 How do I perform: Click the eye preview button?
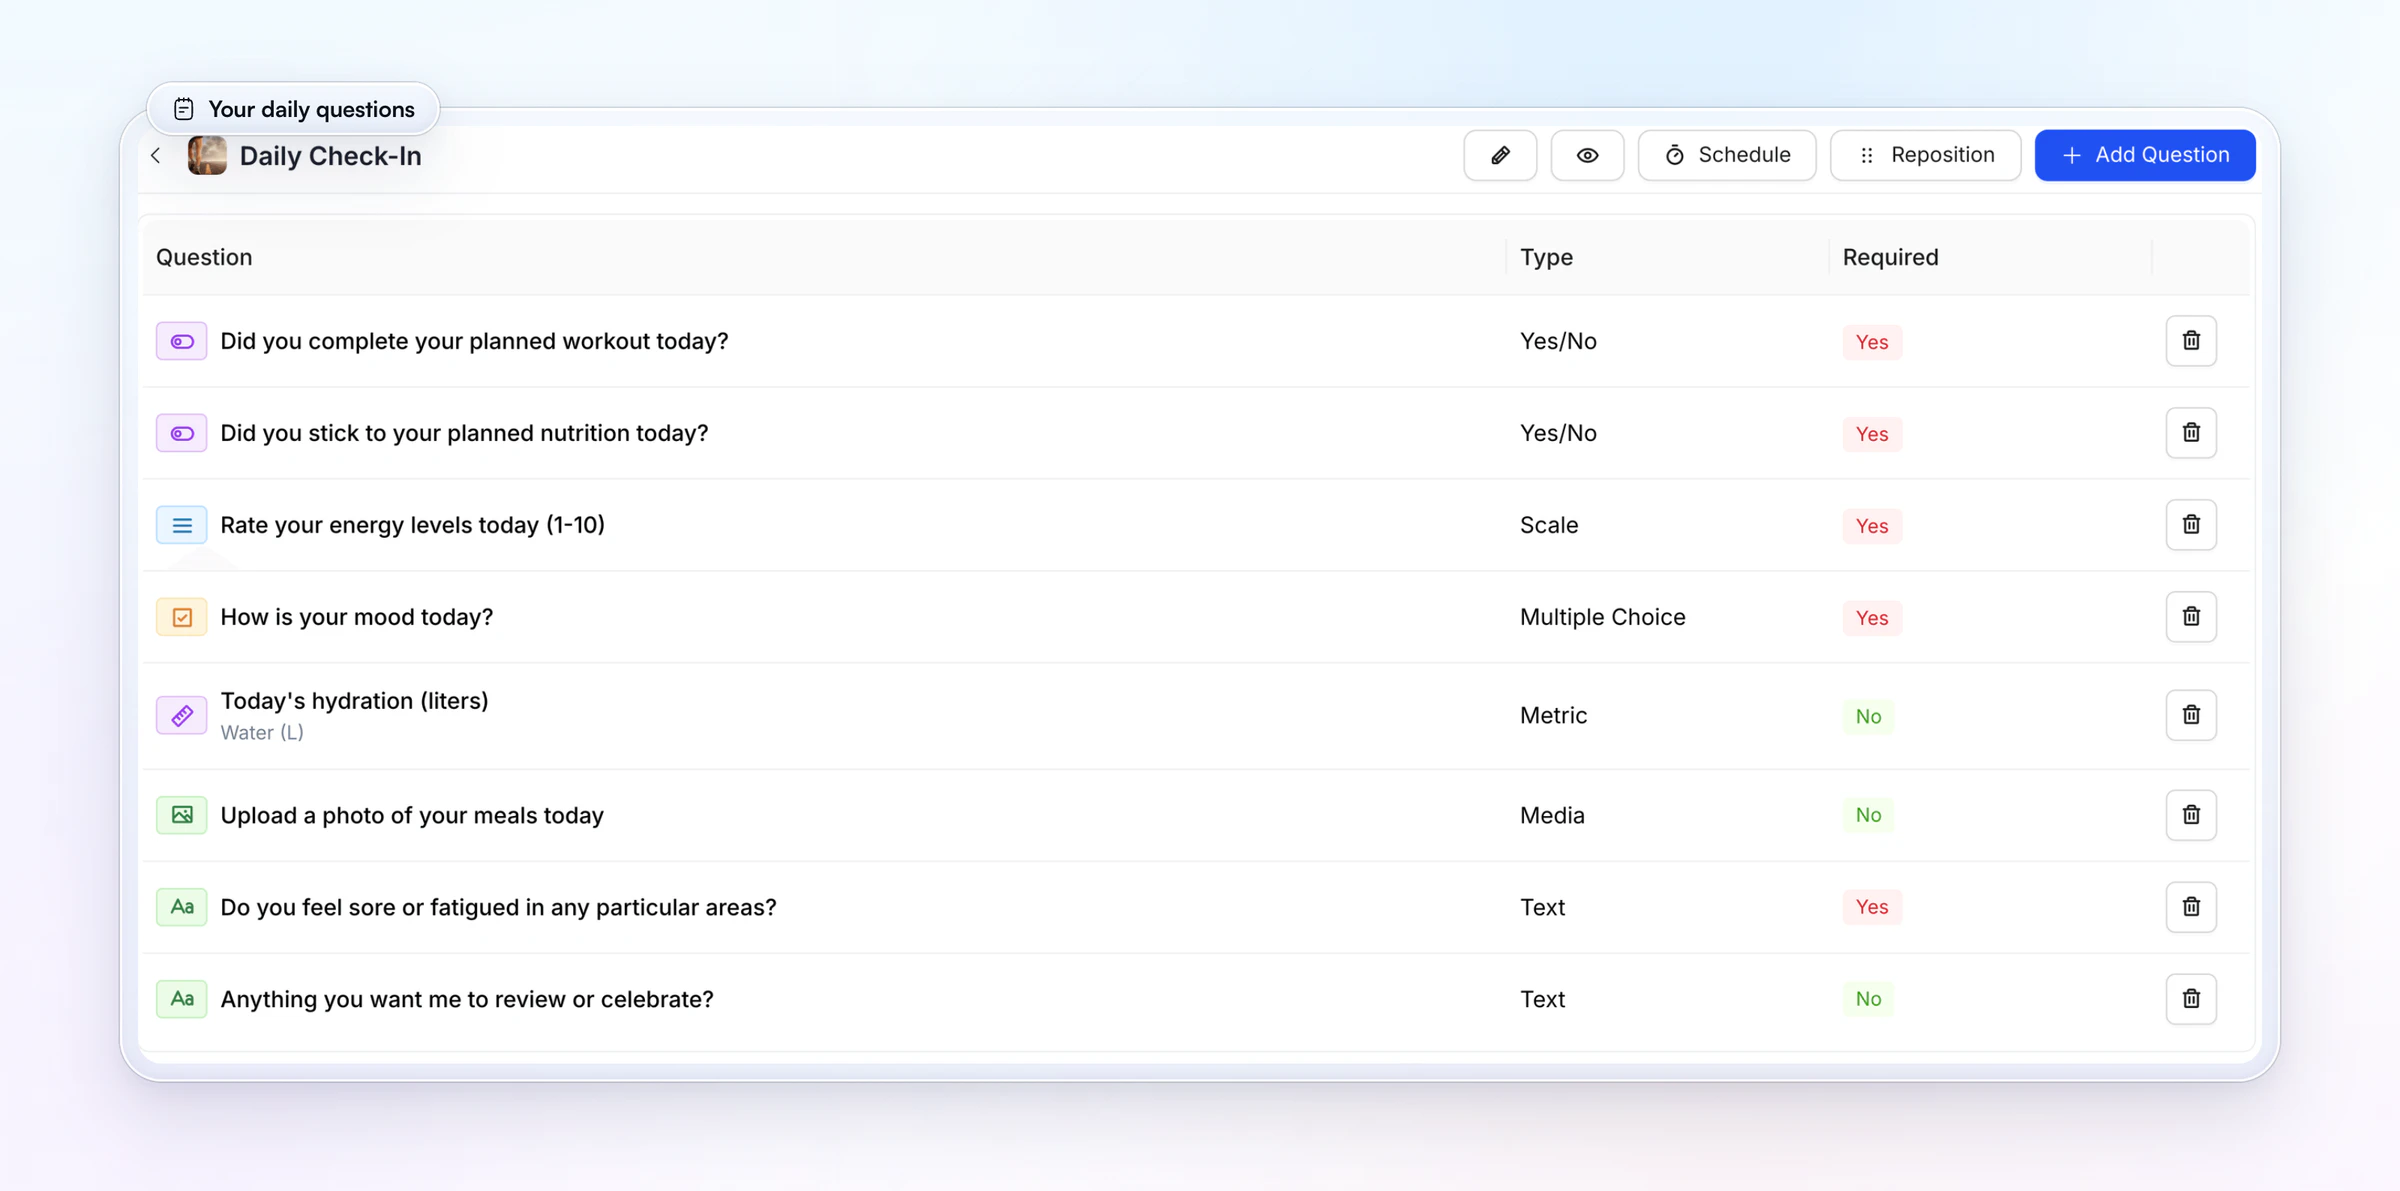[1587, 155]
